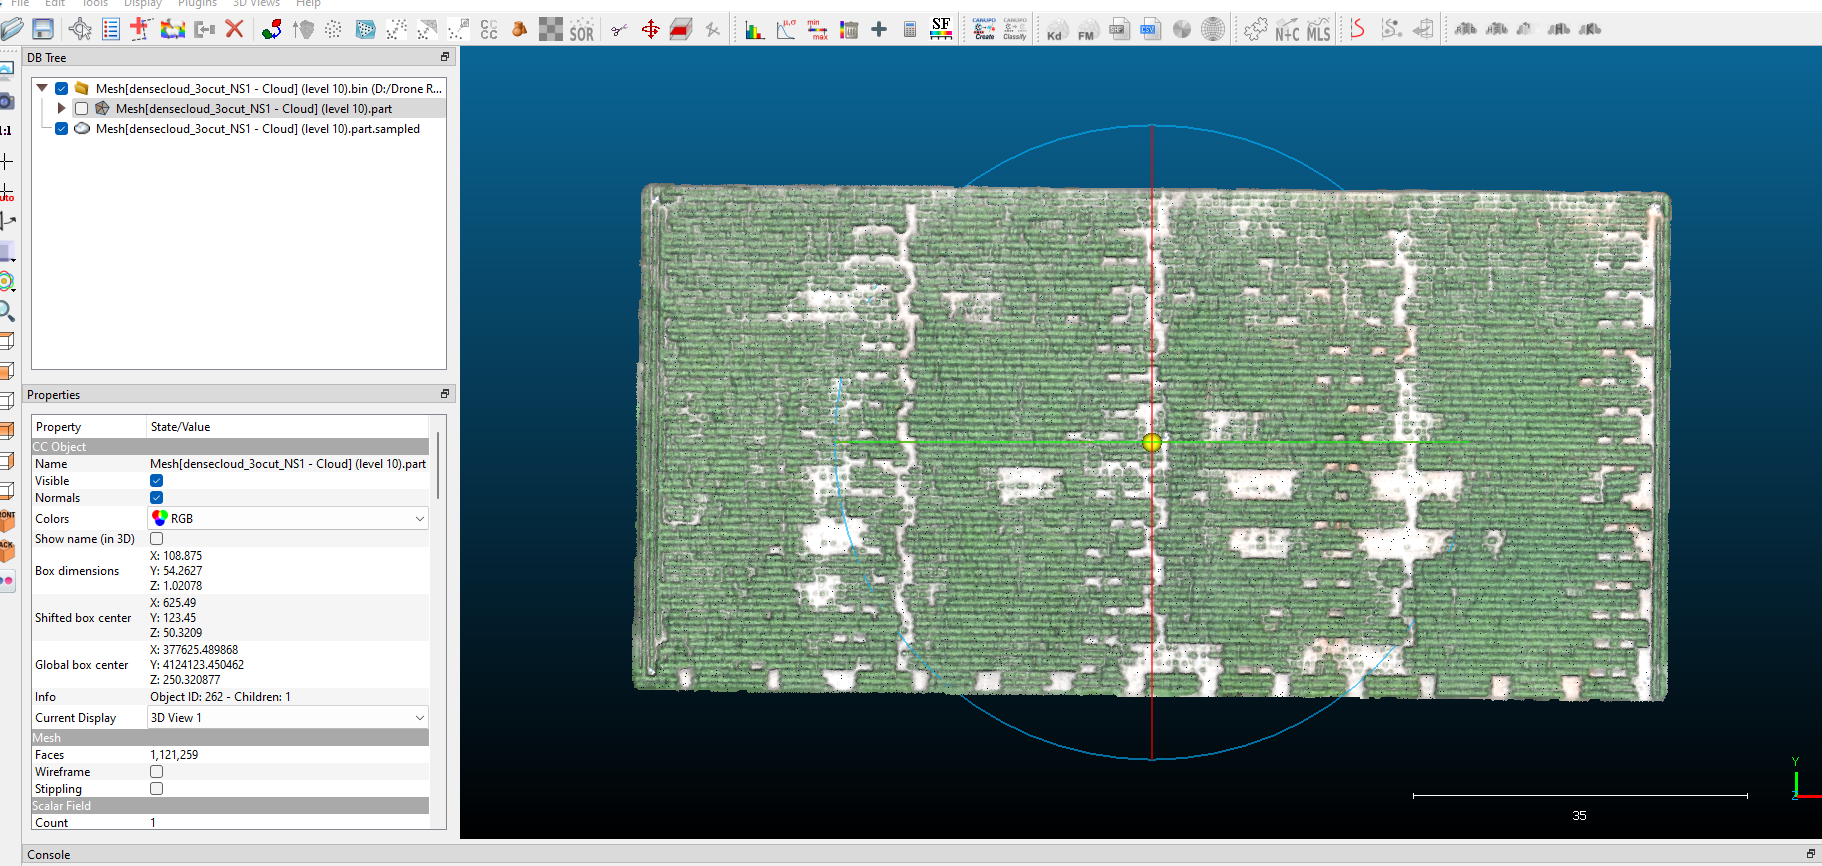The width and height of the screenshot is (1822, 866).
Task: Click the float button of DB Tree panel
Action: click(x=445, y=57)
